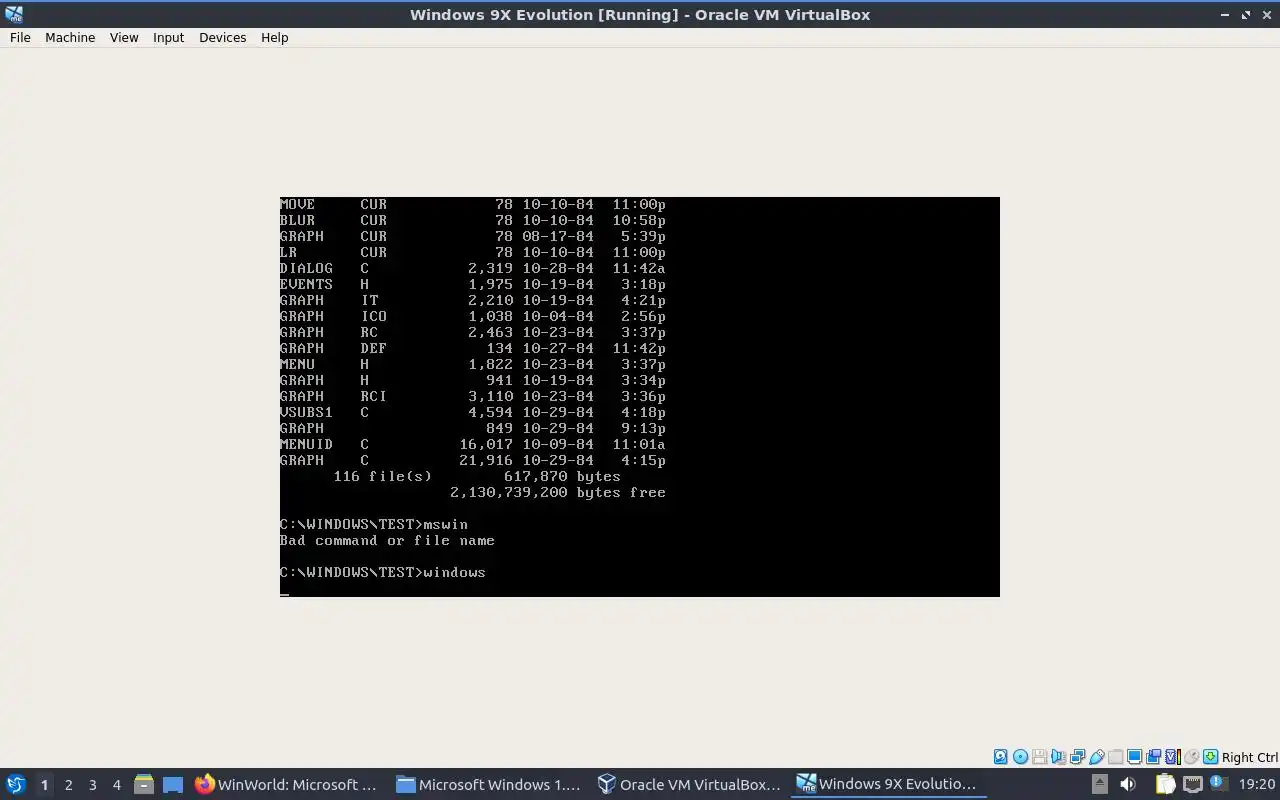
Task: Click the 19:20 clock
Action: (x=1257, y=784)
